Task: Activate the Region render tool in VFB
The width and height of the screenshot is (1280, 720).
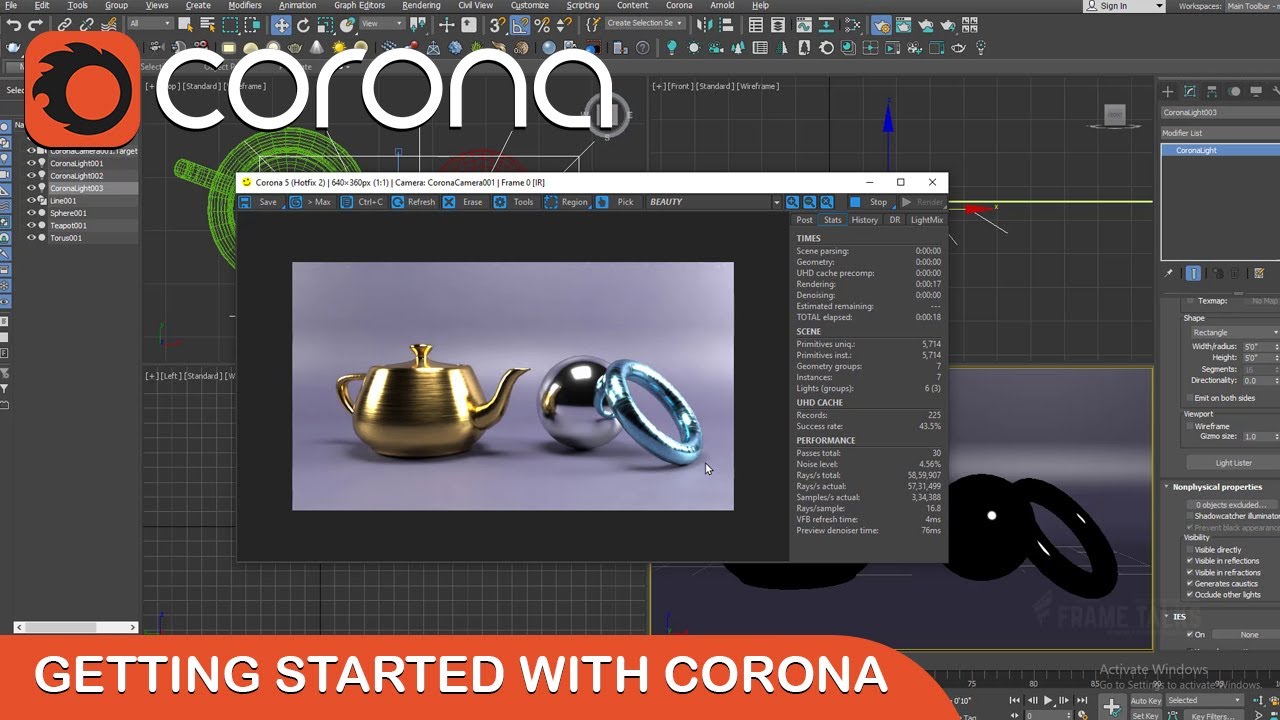Action: click(566, 202)
